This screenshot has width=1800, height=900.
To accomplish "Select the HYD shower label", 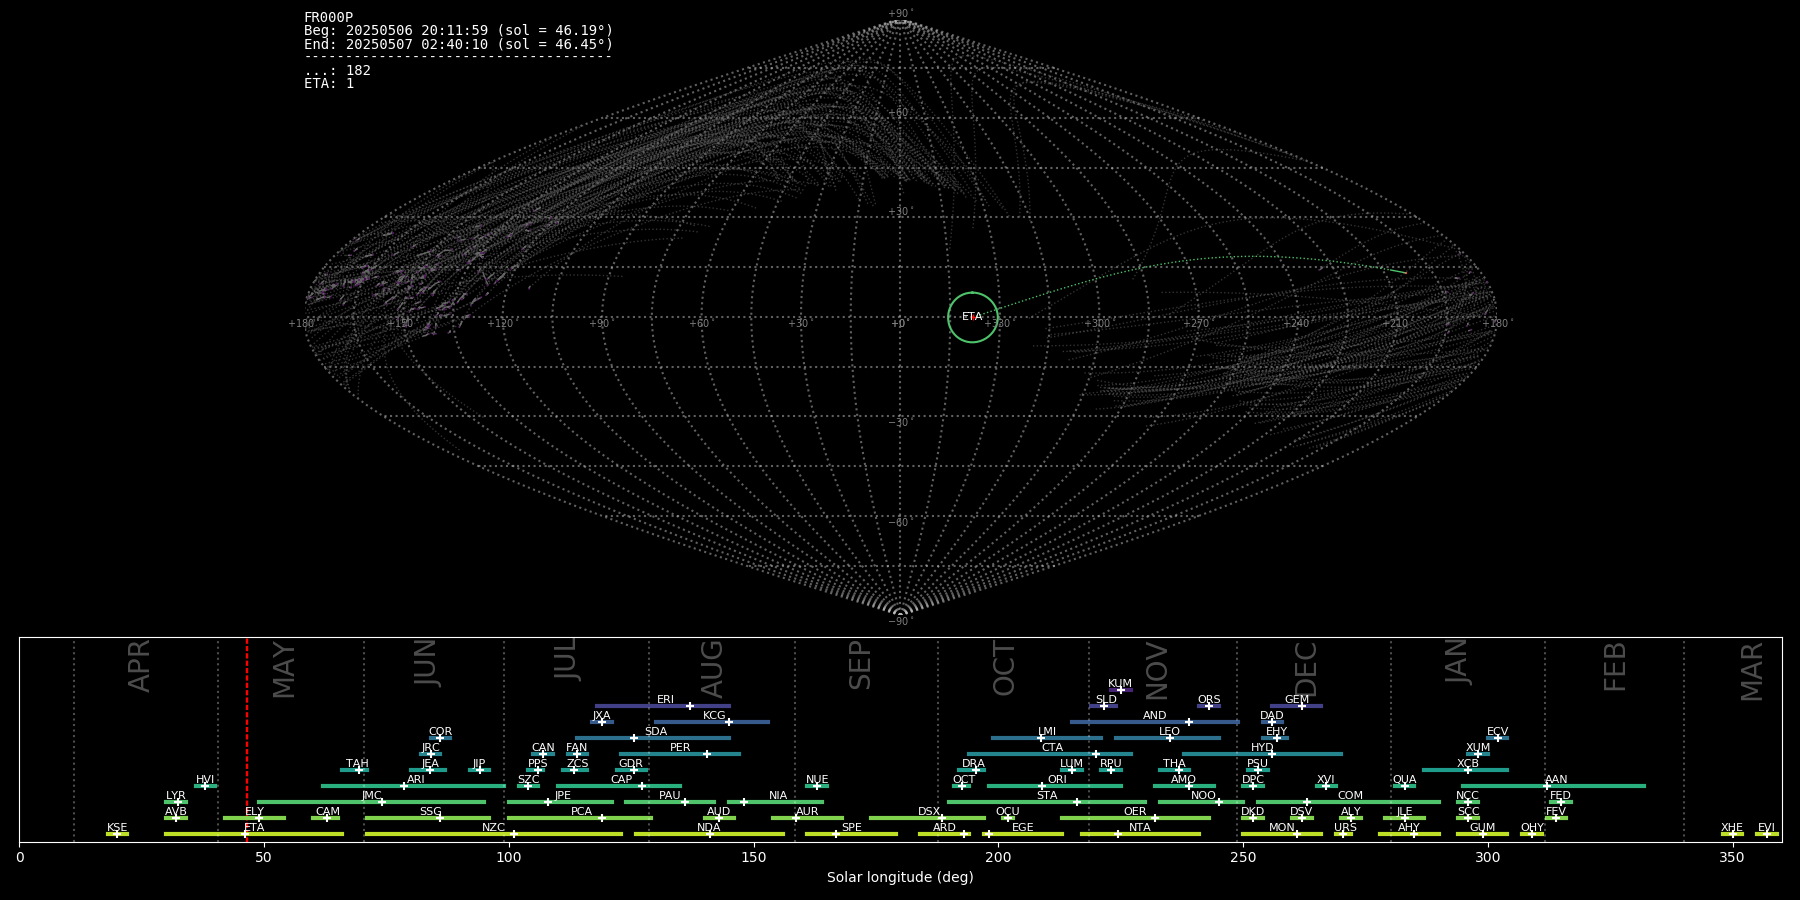I will pos(1262,748).
